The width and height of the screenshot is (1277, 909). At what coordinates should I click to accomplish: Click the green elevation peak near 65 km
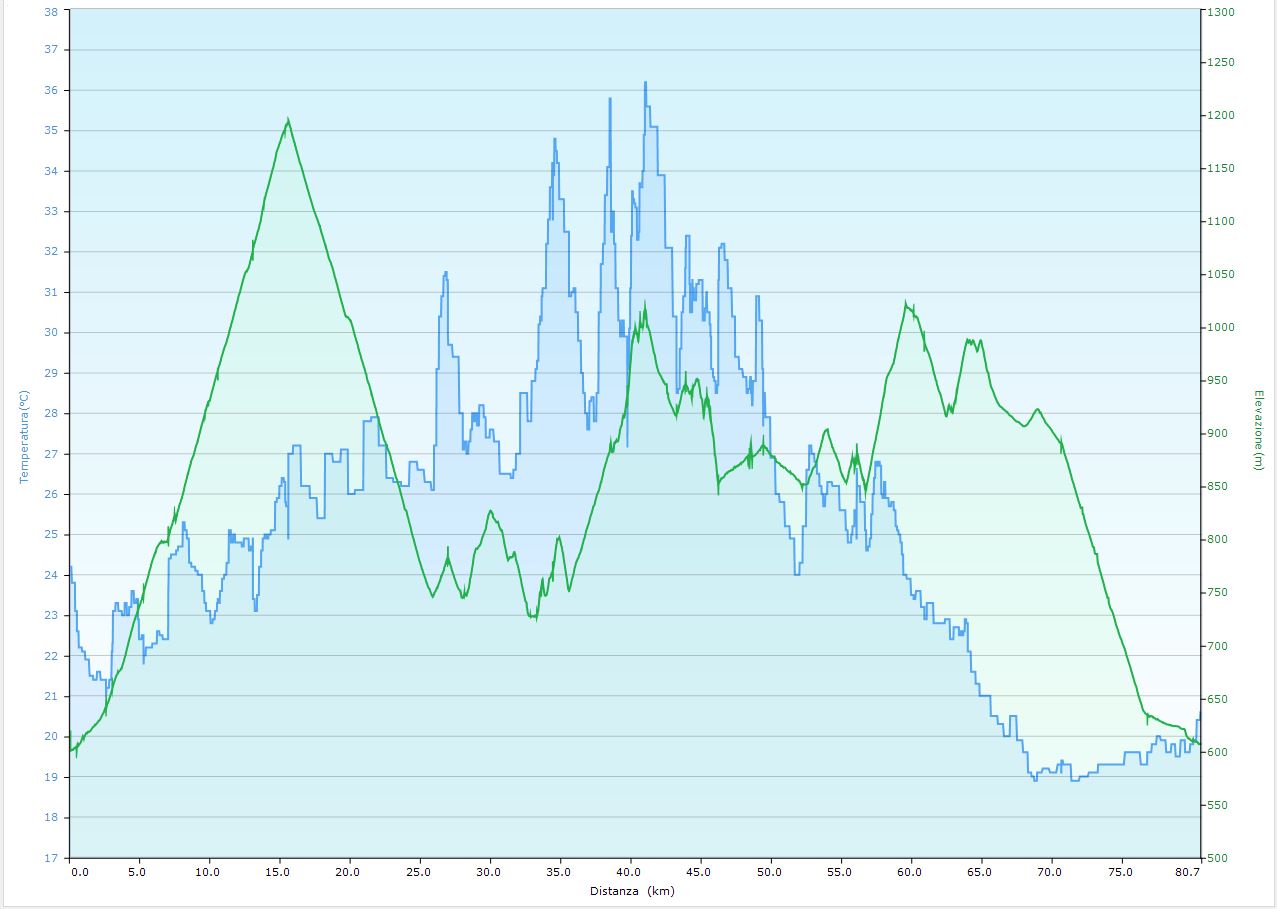coord(969,340)
